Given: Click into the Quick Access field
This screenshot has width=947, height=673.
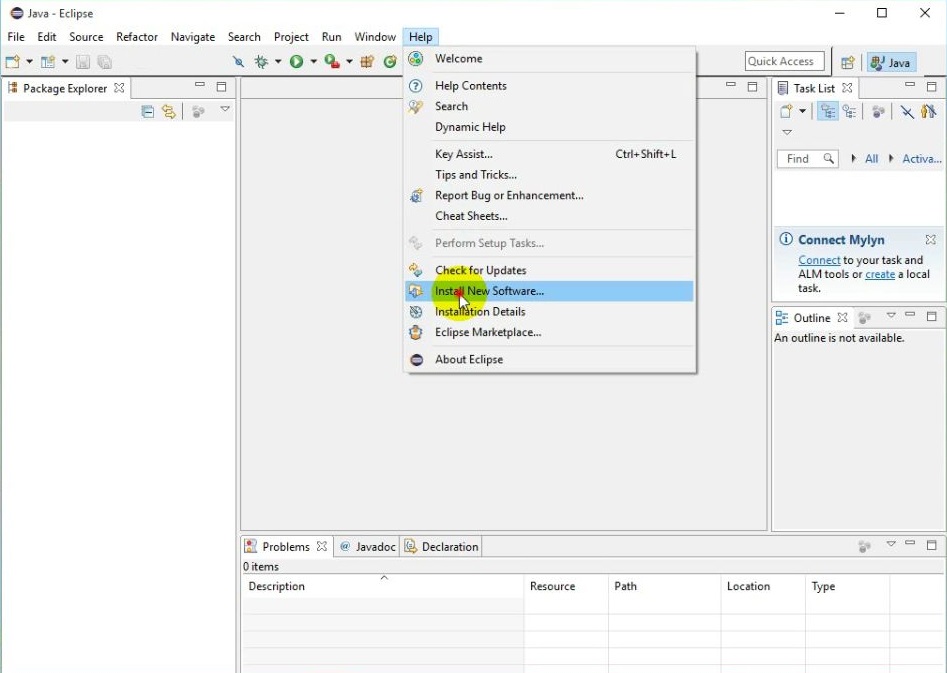Looking at the screenshot, I should click(785, 61).
